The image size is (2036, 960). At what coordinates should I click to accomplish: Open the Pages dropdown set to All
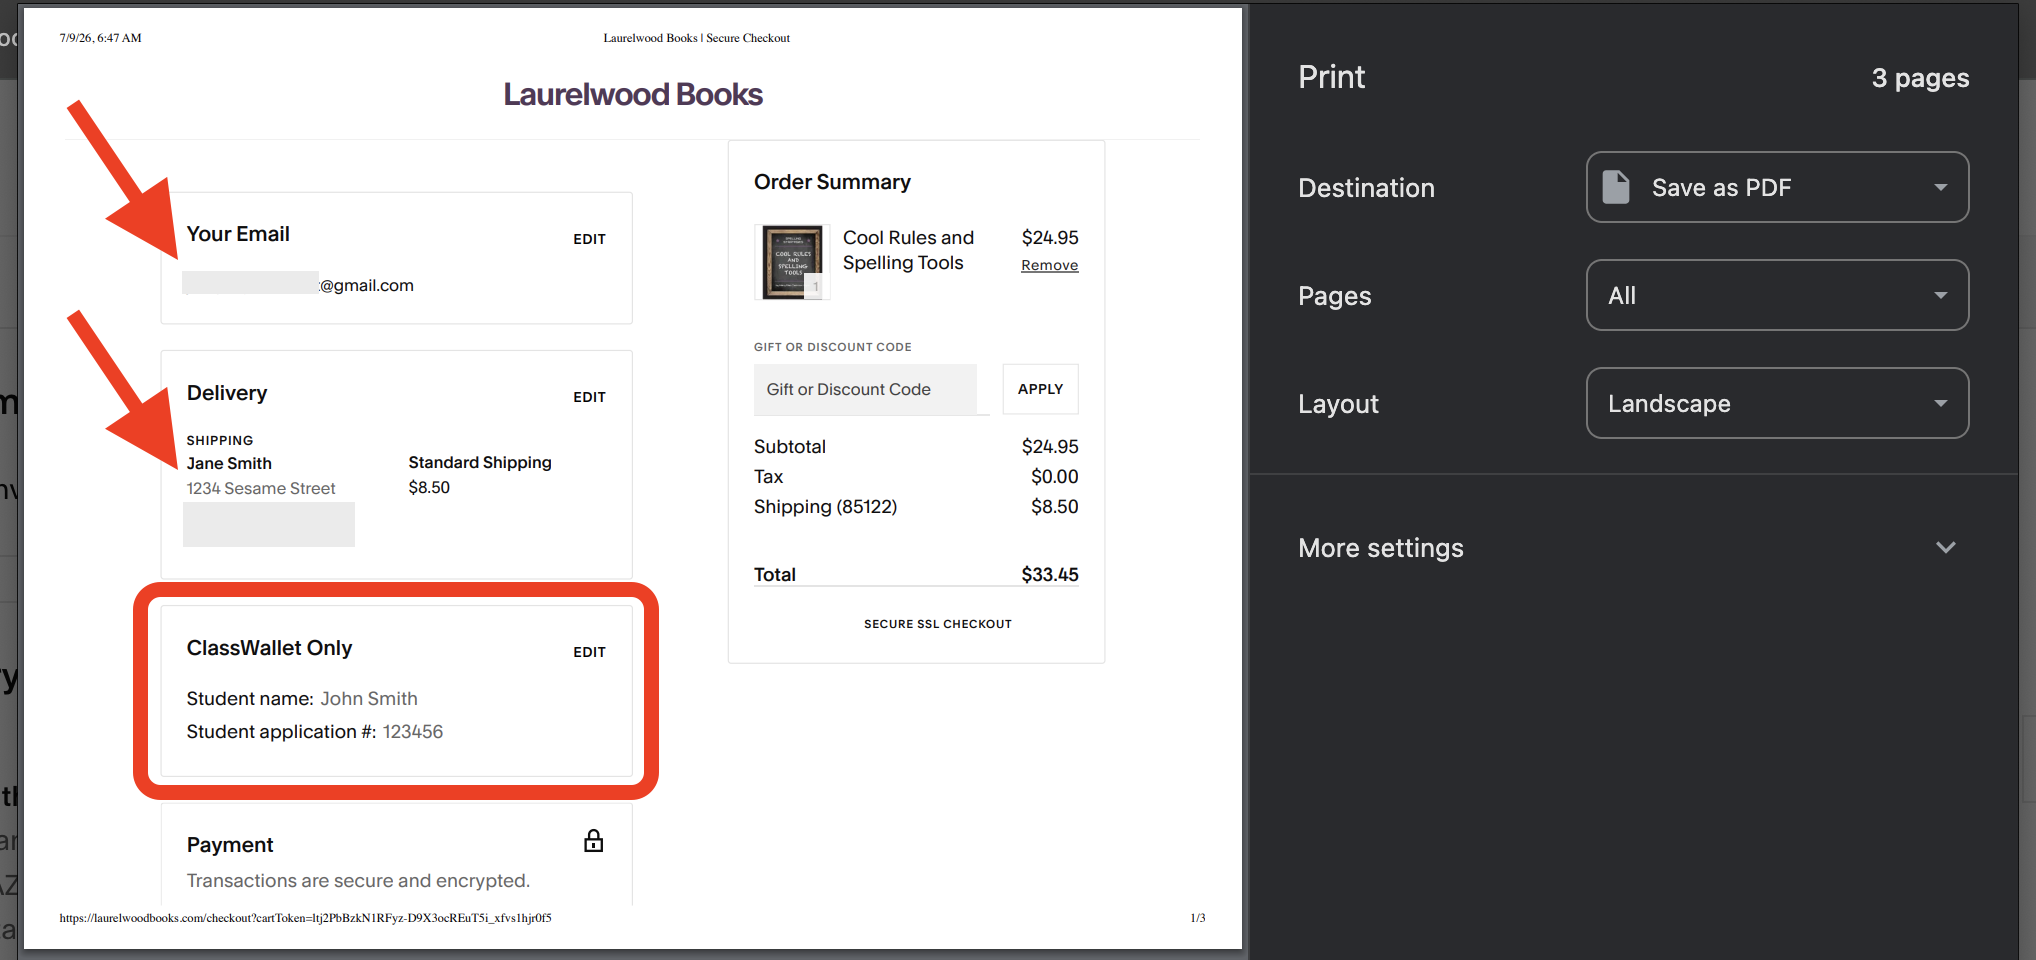pos(1777,295)
